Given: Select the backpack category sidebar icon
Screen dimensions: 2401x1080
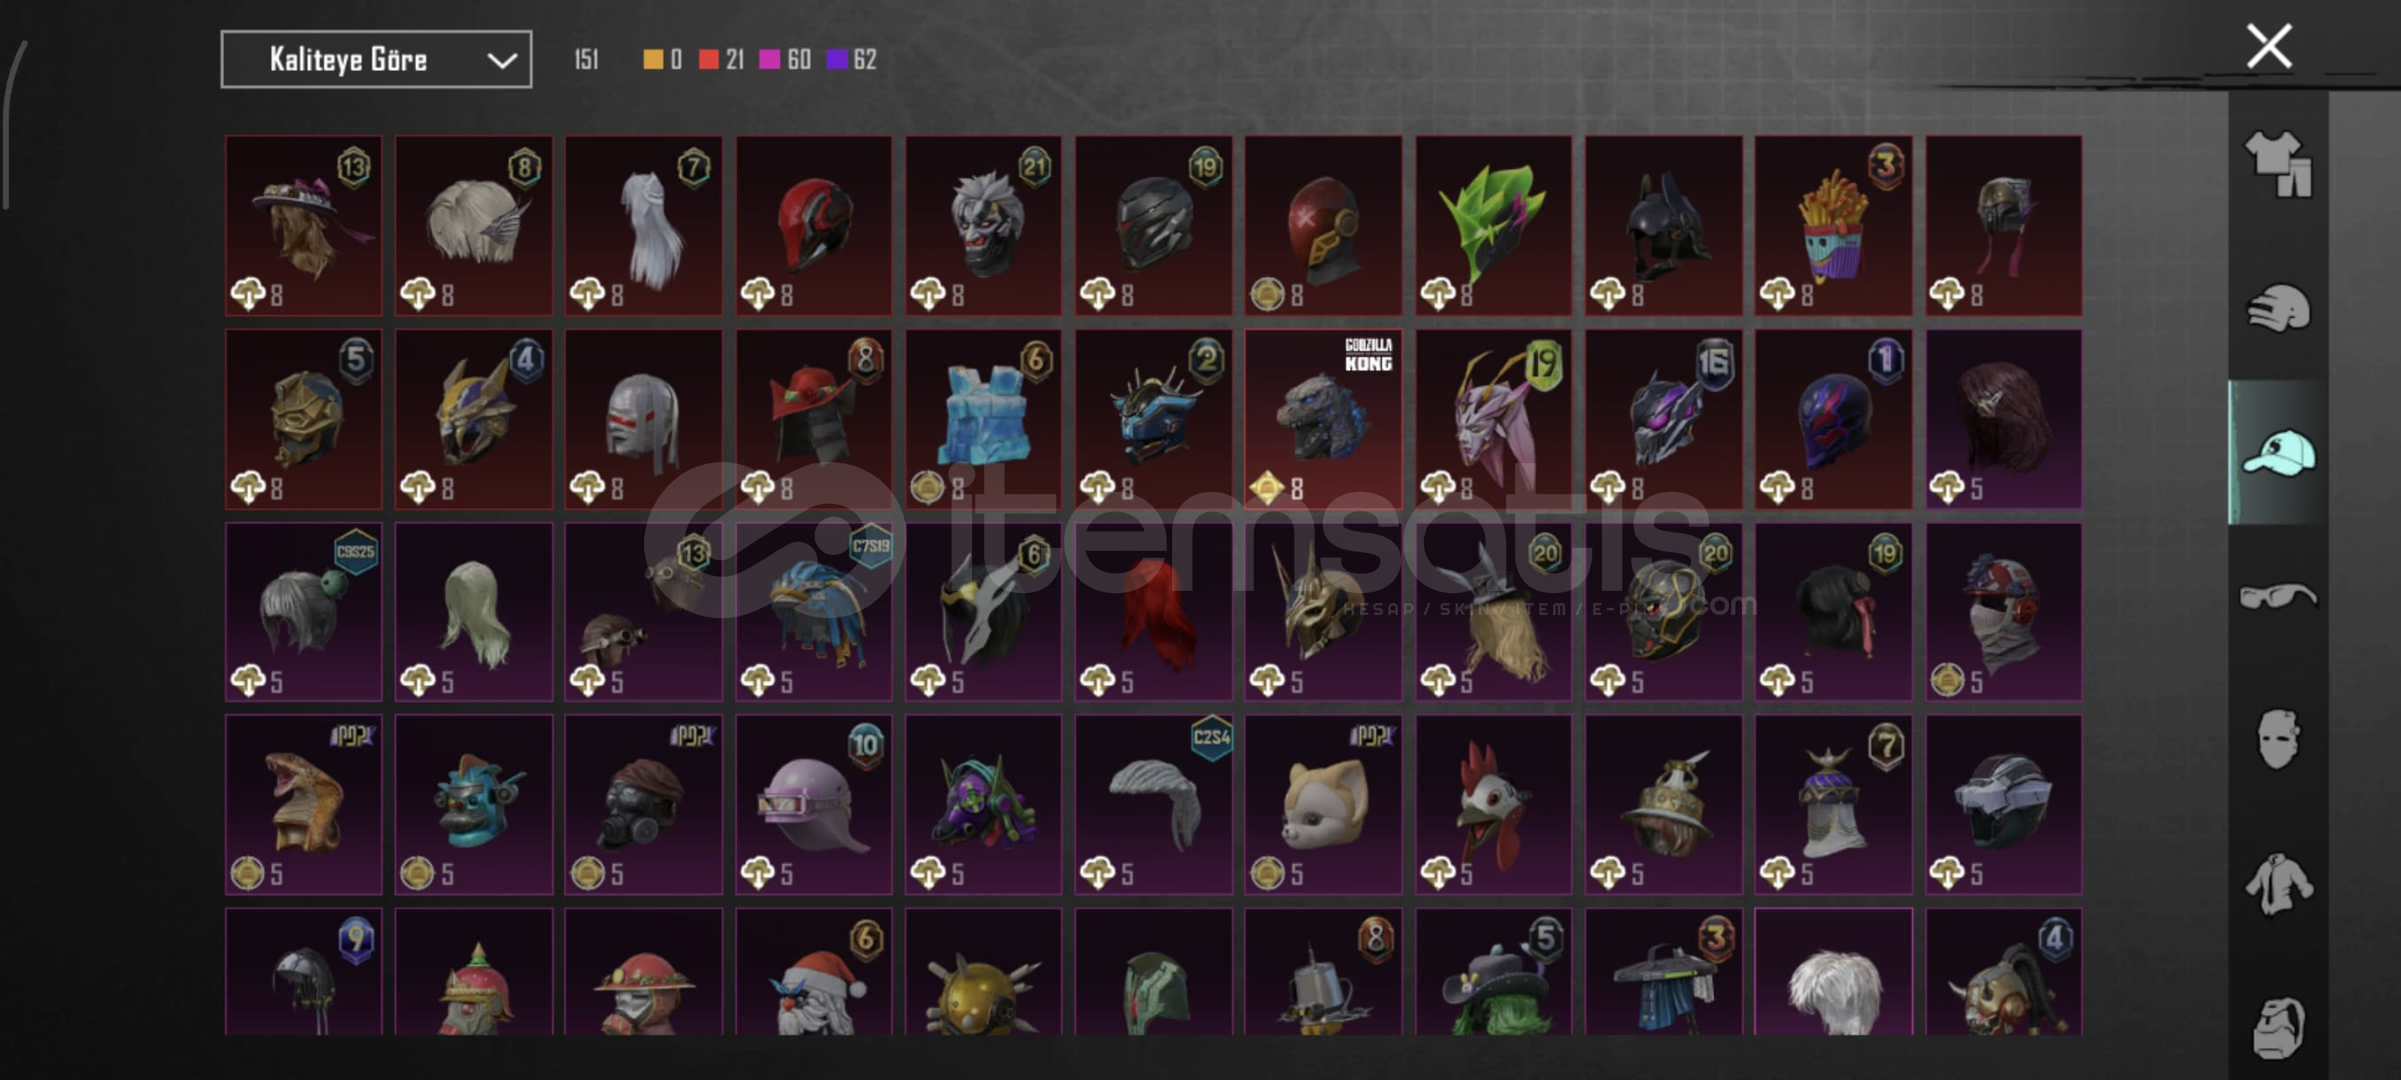Looking at the screenshot, I should pyautogui.click(x=2278, y=1028).
